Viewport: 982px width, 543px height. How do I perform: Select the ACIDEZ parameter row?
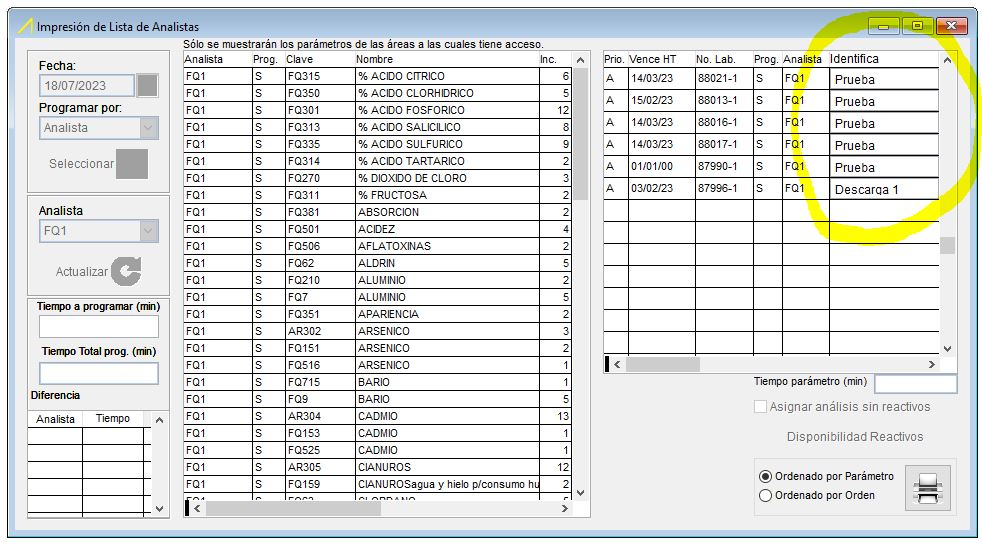pyautogui.click(x=378, y=229)
